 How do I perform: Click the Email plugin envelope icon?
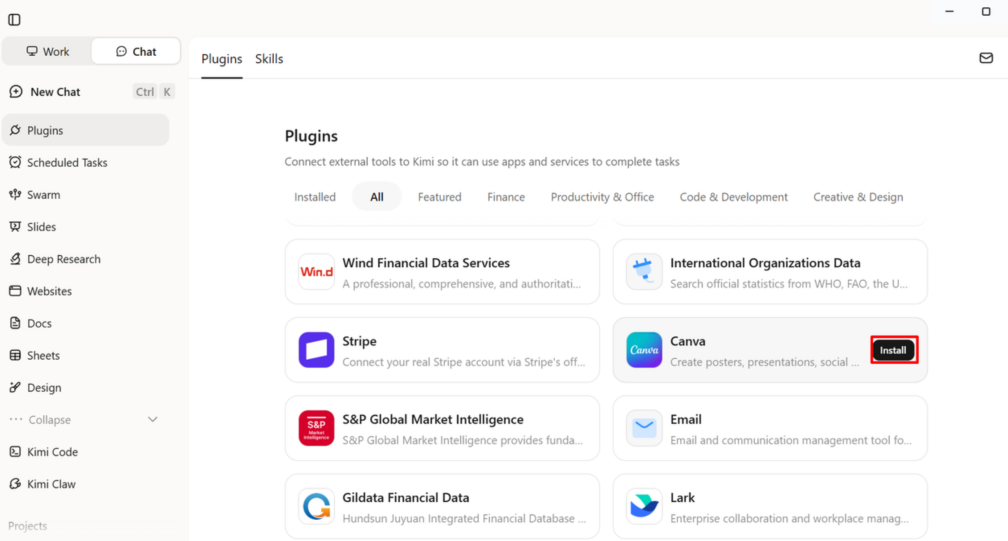tap(644, 429)
